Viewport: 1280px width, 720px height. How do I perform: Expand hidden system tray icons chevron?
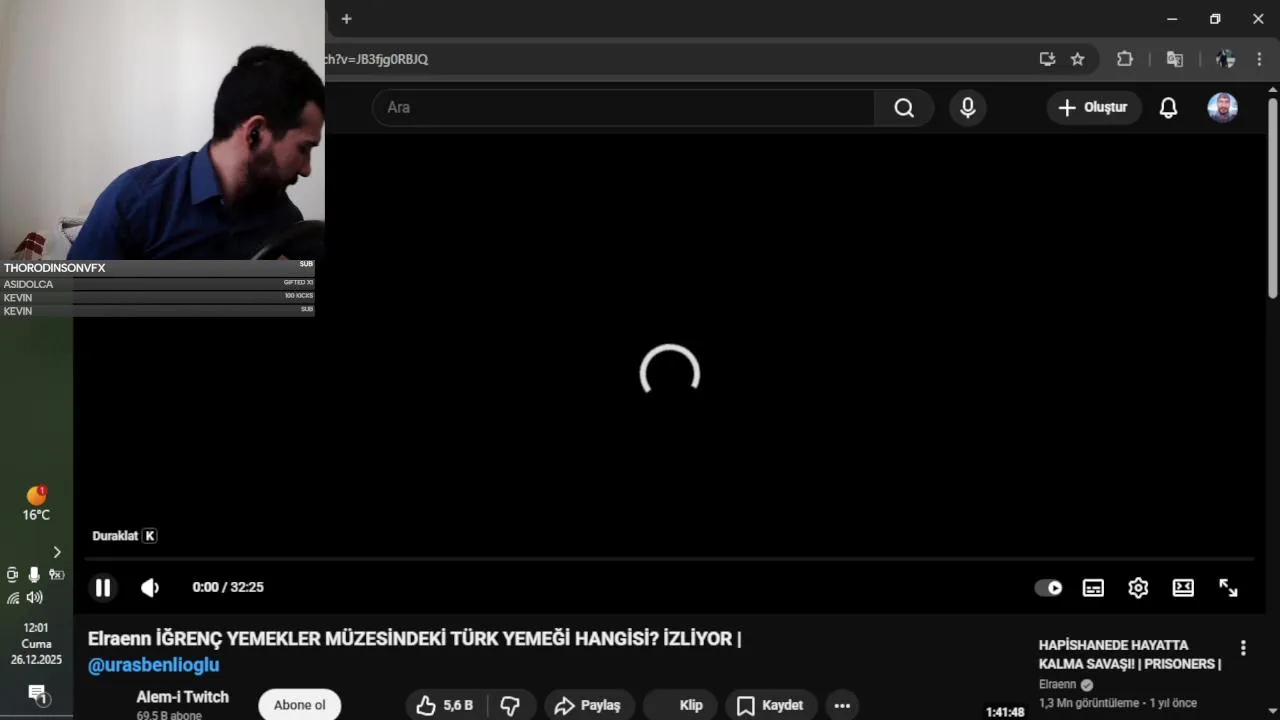coord(57,552)
